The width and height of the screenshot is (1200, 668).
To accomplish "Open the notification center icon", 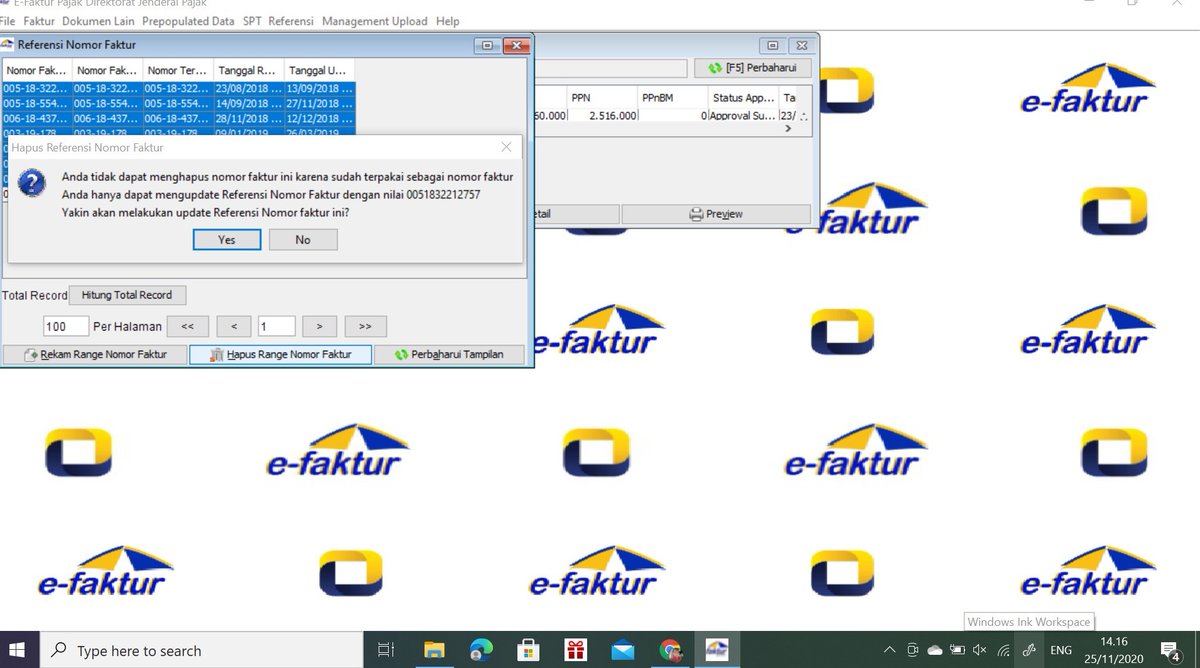I will (x=1172, y=650).
